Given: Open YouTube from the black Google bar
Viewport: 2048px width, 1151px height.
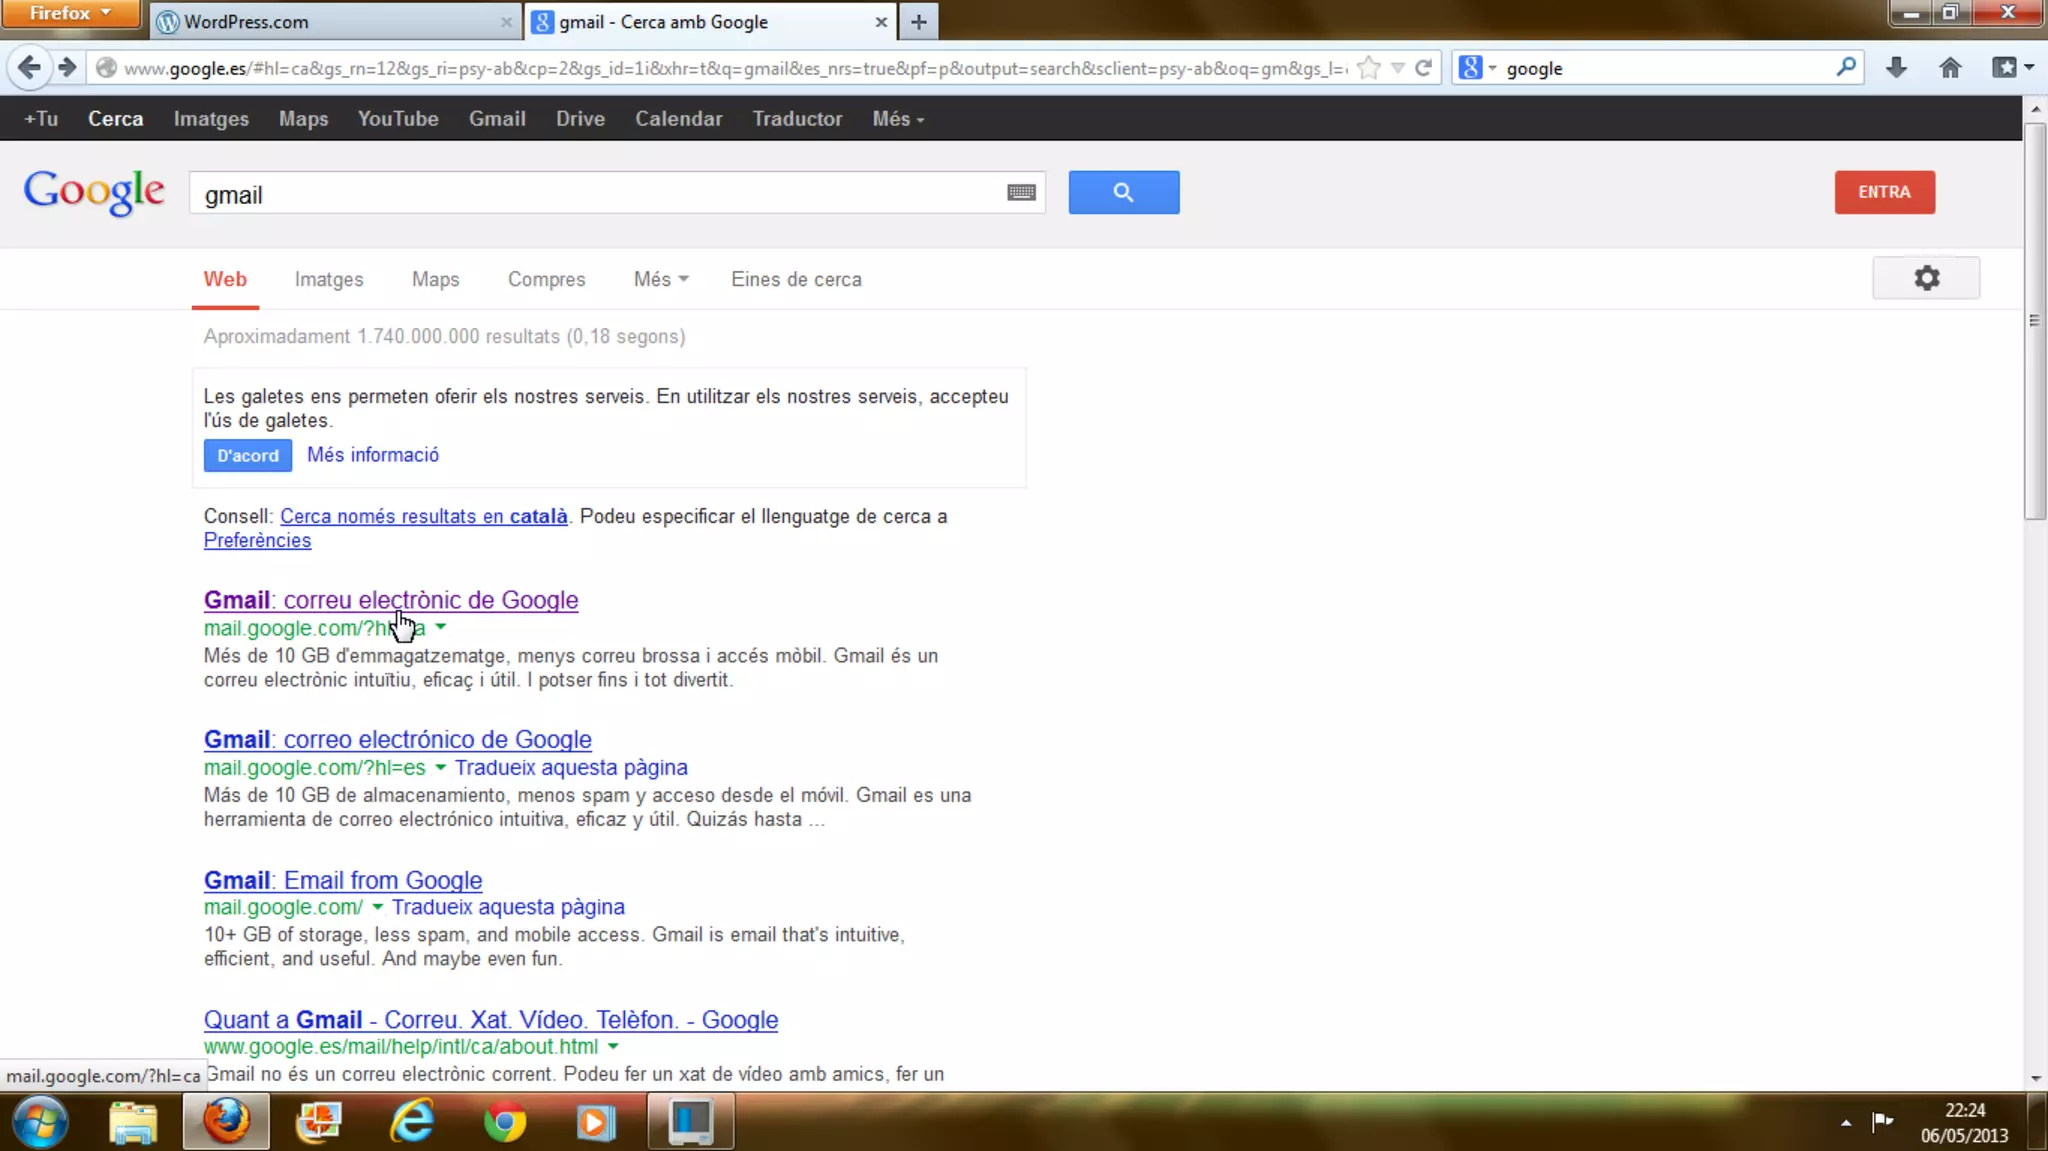Looking at the screenshot, I should pos(398,118).
